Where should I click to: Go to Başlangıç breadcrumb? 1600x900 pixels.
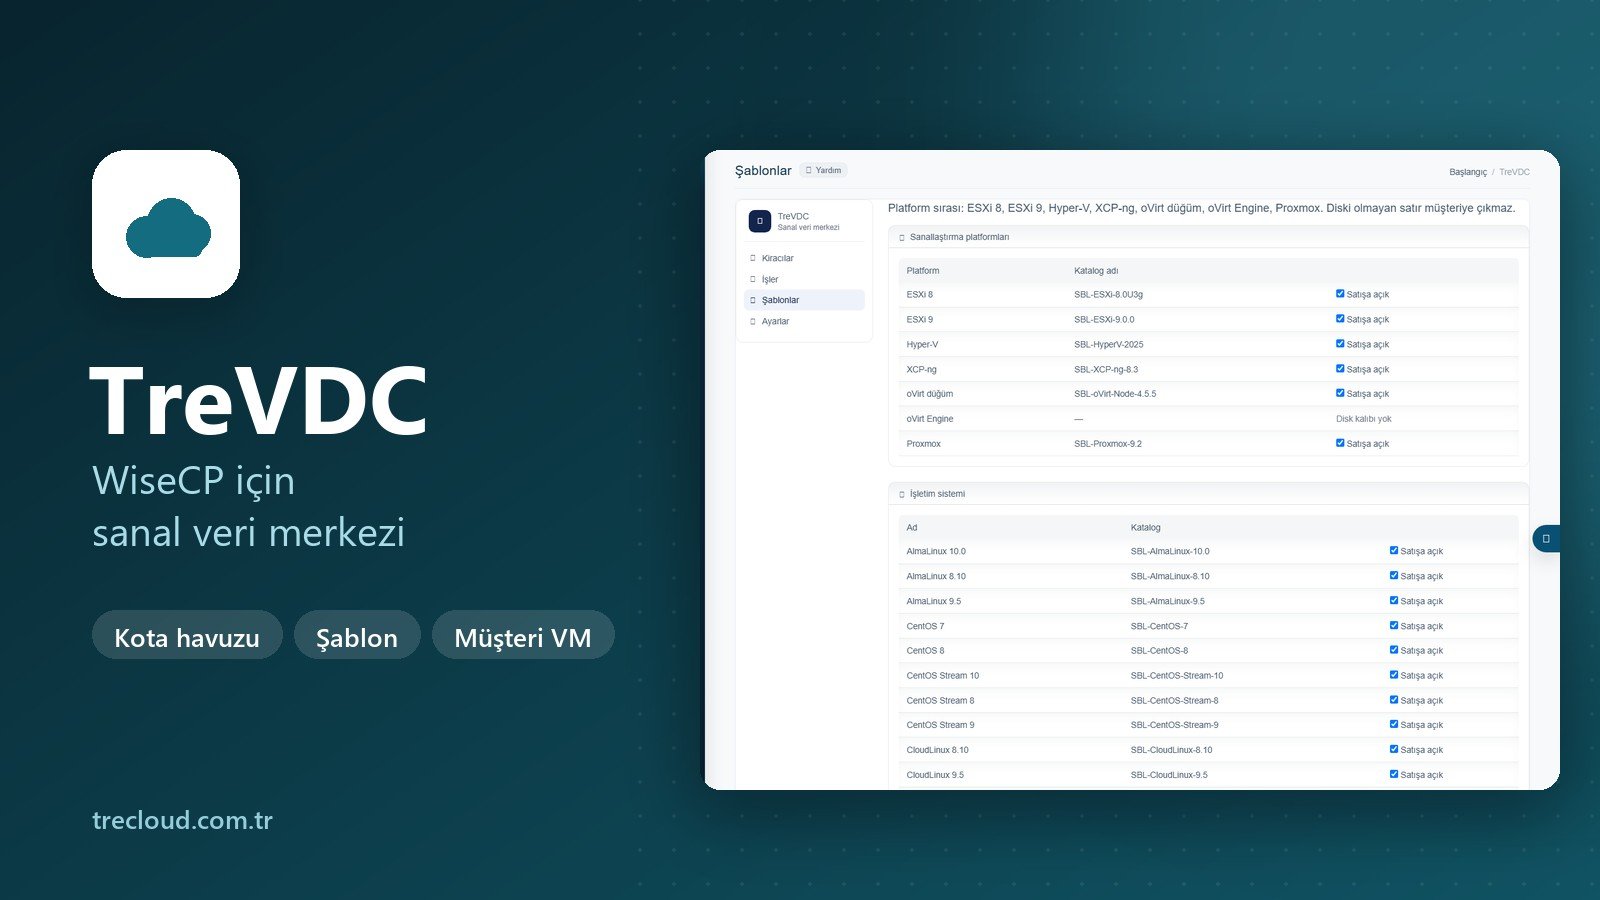1468,172
